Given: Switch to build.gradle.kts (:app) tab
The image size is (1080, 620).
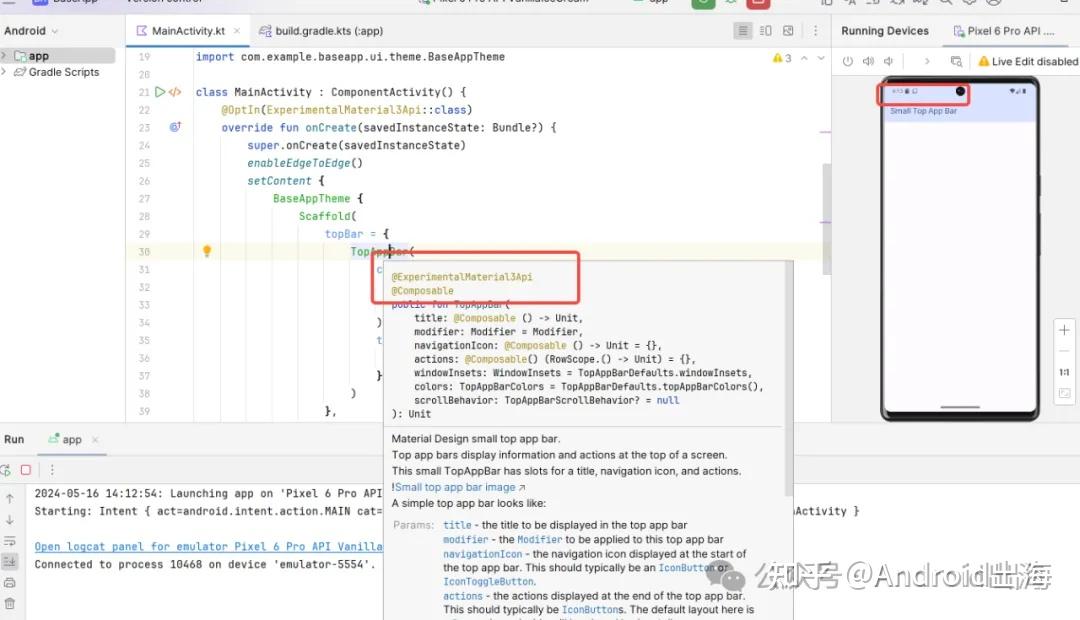Looking at the screenshot, I should point(320,31).
